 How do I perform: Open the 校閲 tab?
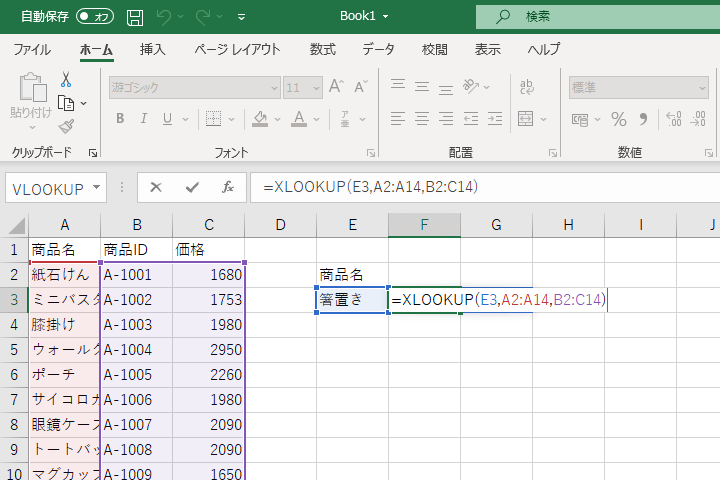(434, 49)
